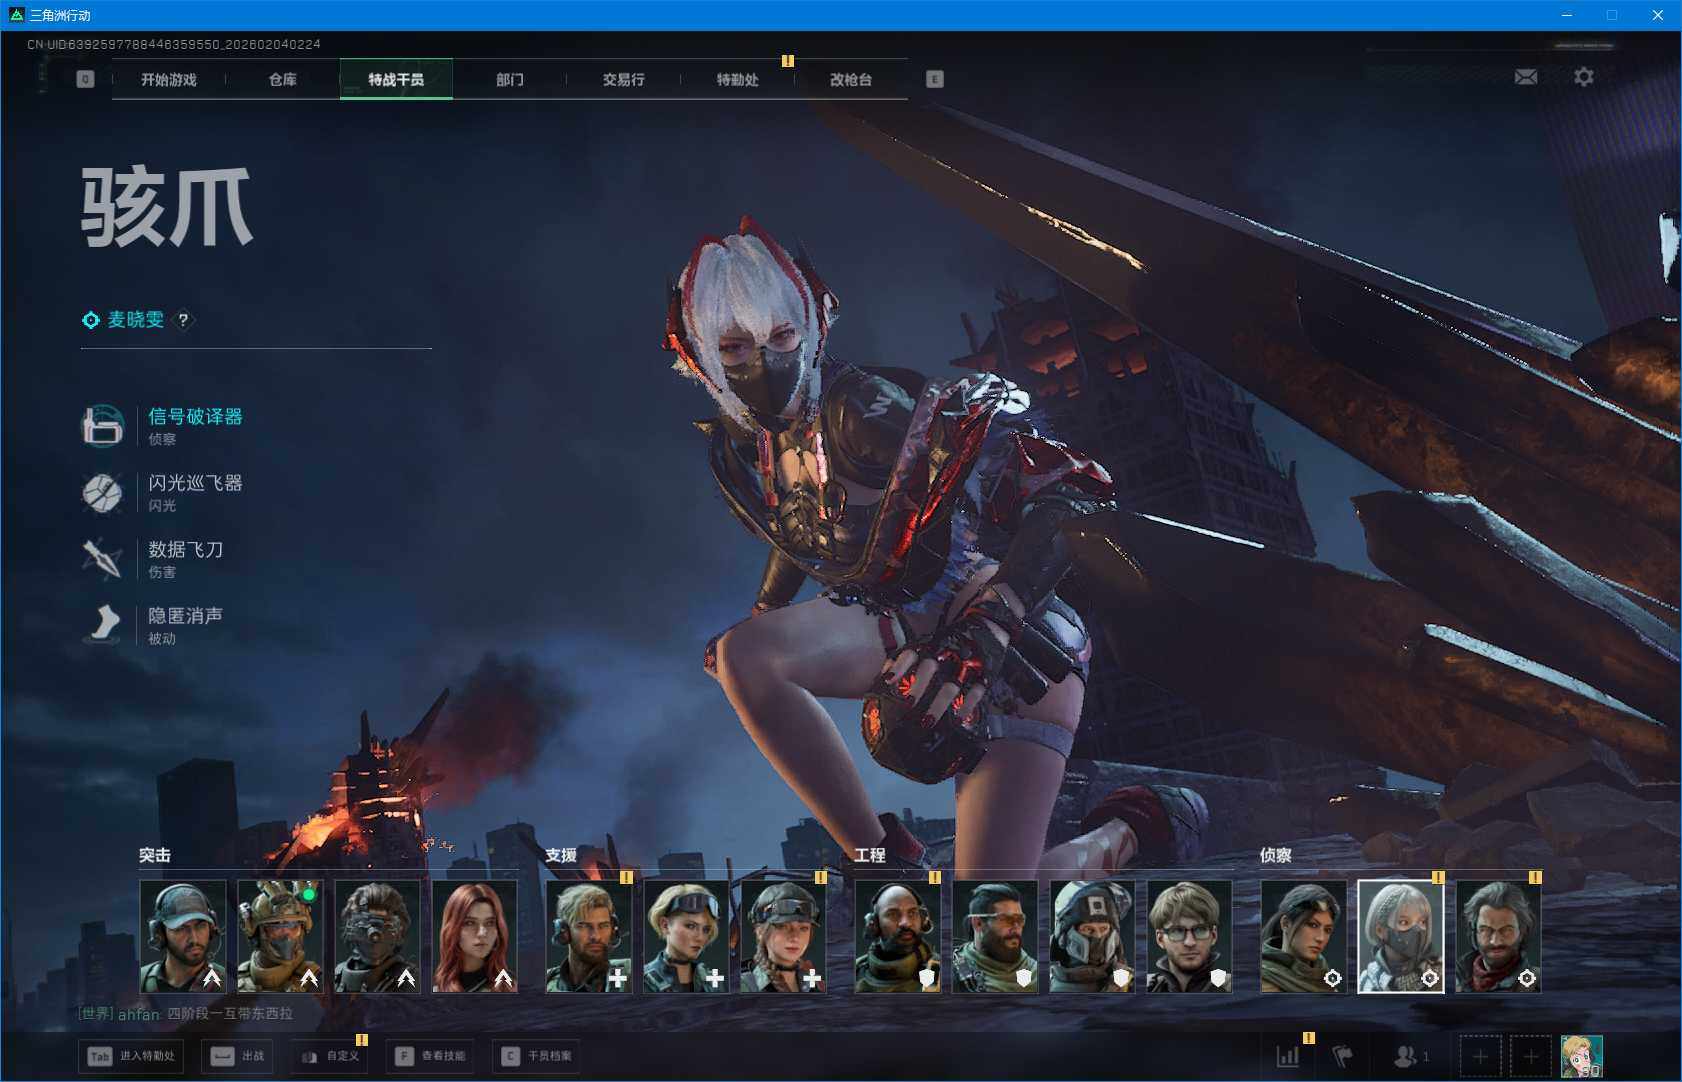Switch to the 仓库 tab
The height and width of the screenshot is (1082, 1682).
pyautogui.click(x=283, y=79)
